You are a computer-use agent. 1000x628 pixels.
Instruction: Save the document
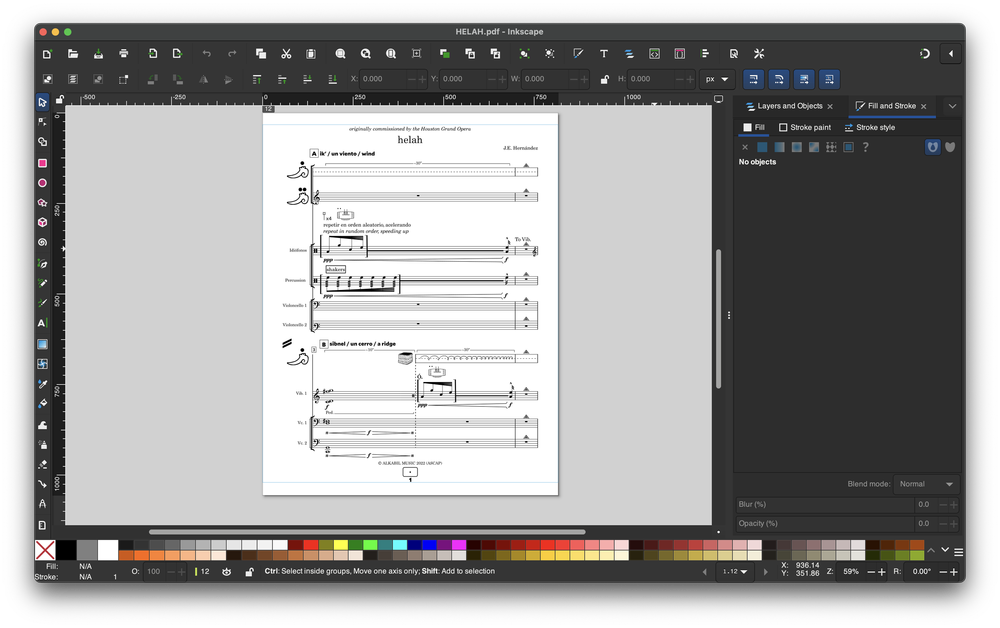click(x=98, y=54)
